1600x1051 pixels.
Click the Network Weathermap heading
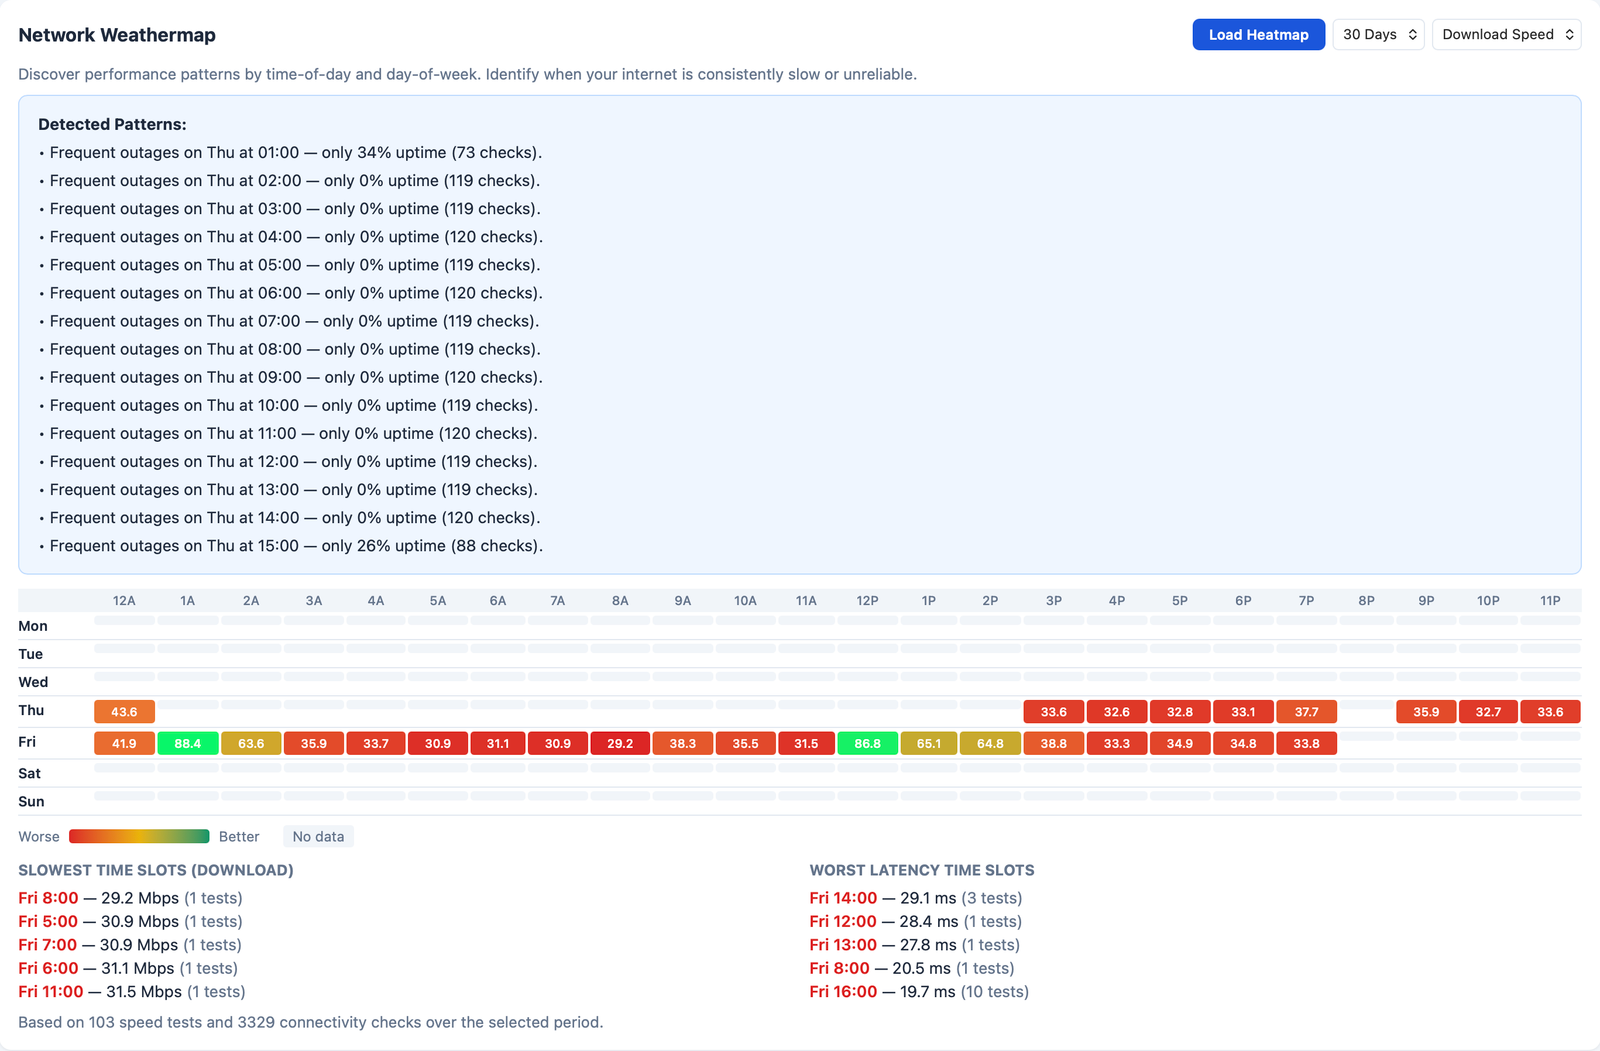click(x=116, y=34)
